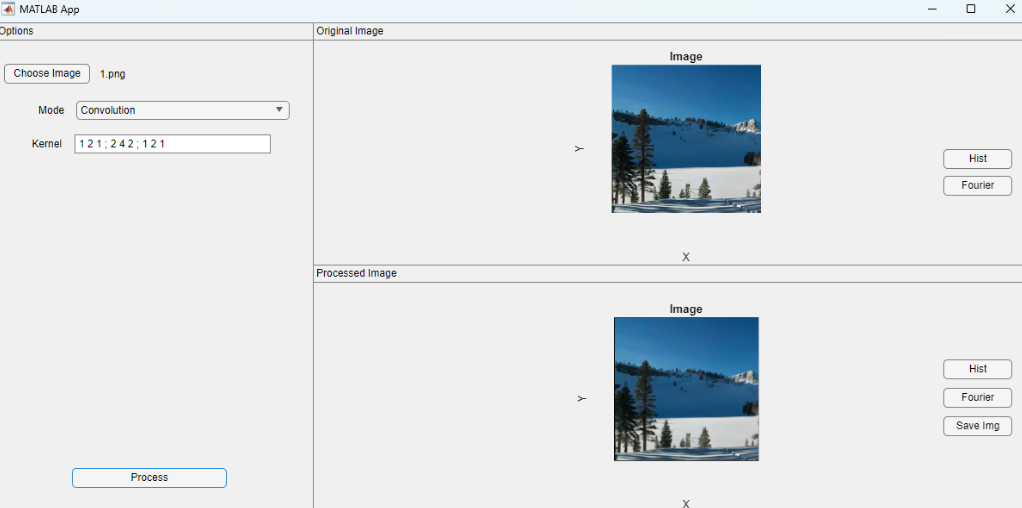Viewport: 1022px width, 508px height.
Task: Click the processed image thumbnail
Action: tap(686, 389)
